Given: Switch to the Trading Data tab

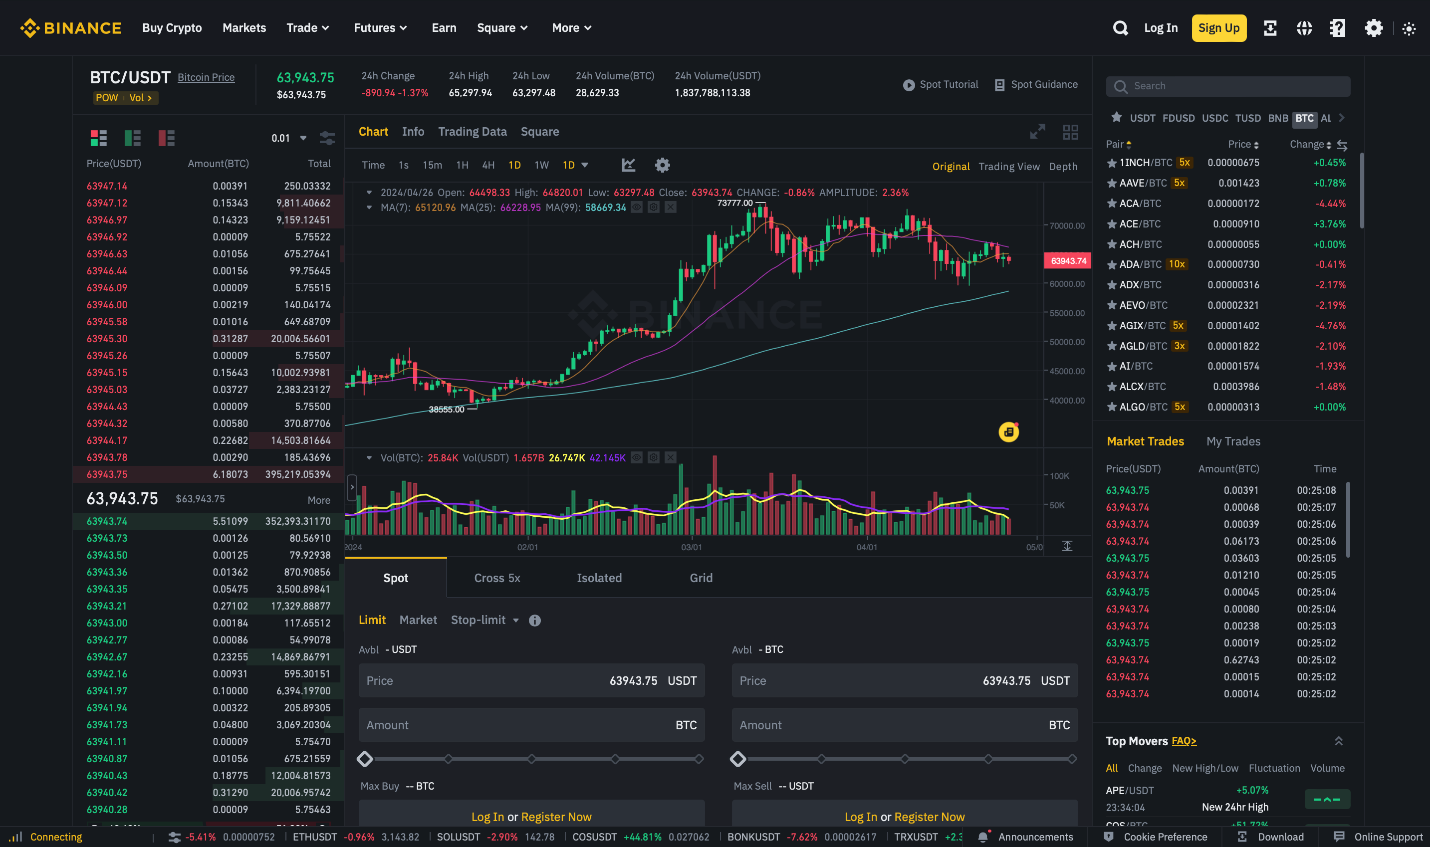Looking at the screenshot, I should (472, 132).
